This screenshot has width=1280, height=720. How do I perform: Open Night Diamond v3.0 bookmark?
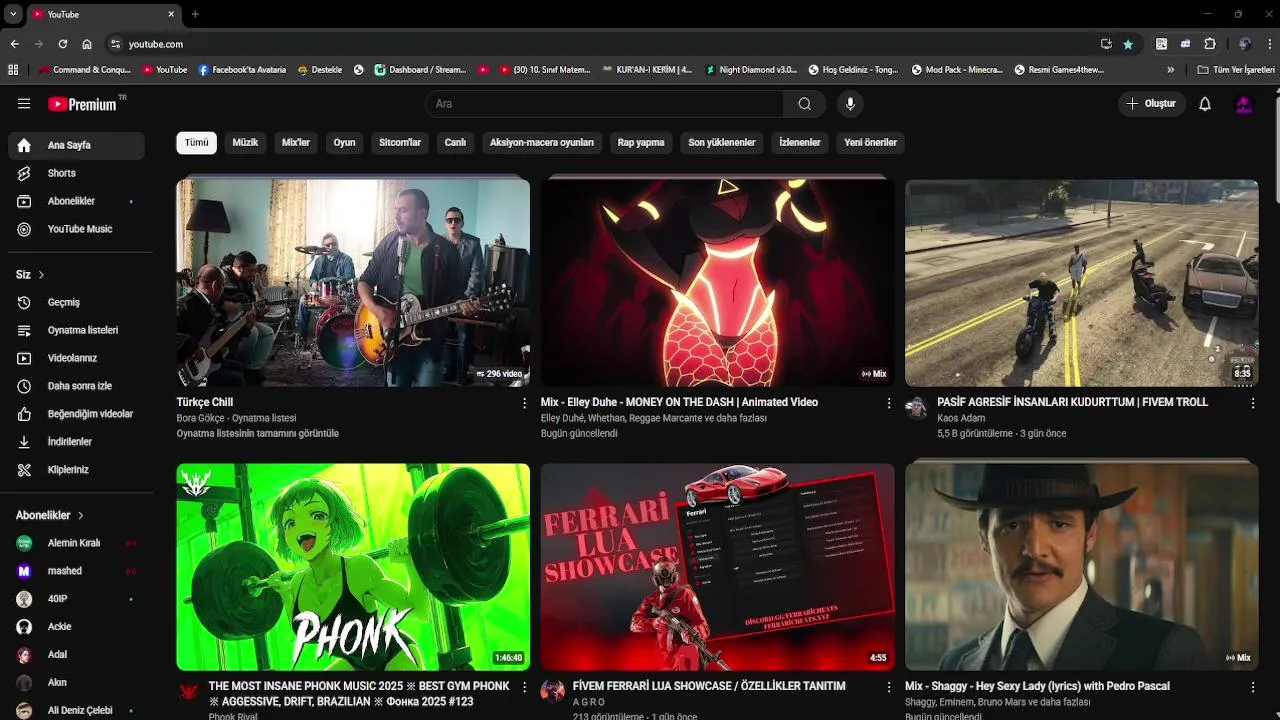click(x=751, y=70)
